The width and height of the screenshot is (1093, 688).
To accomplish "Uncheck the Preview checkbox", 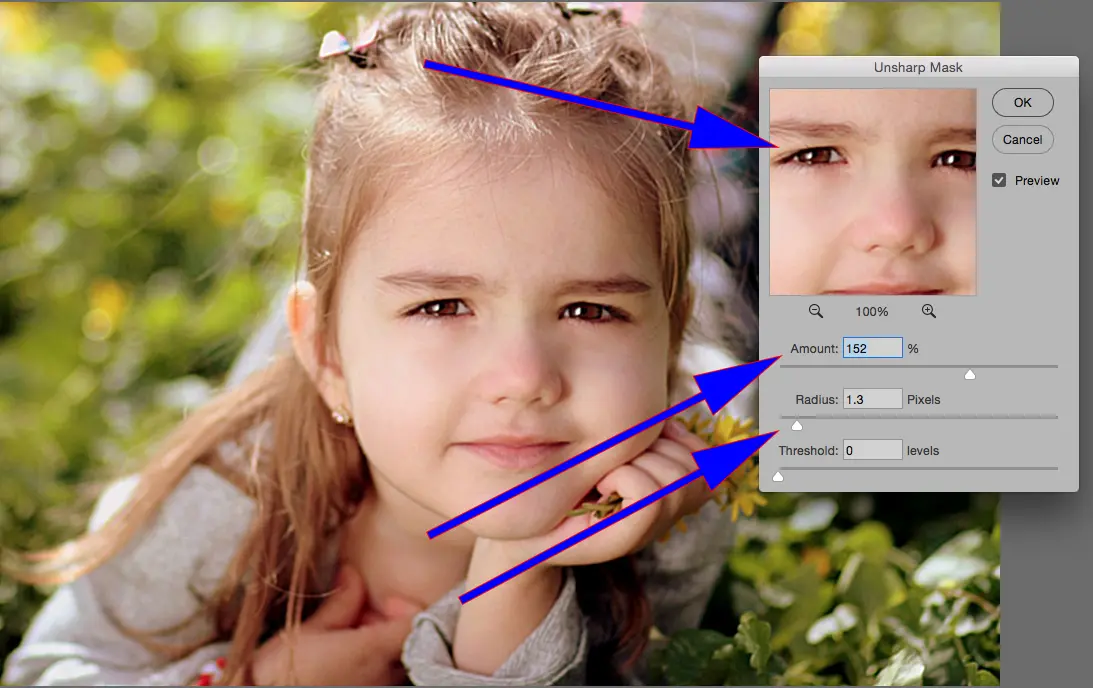I will tap(999, 181).
